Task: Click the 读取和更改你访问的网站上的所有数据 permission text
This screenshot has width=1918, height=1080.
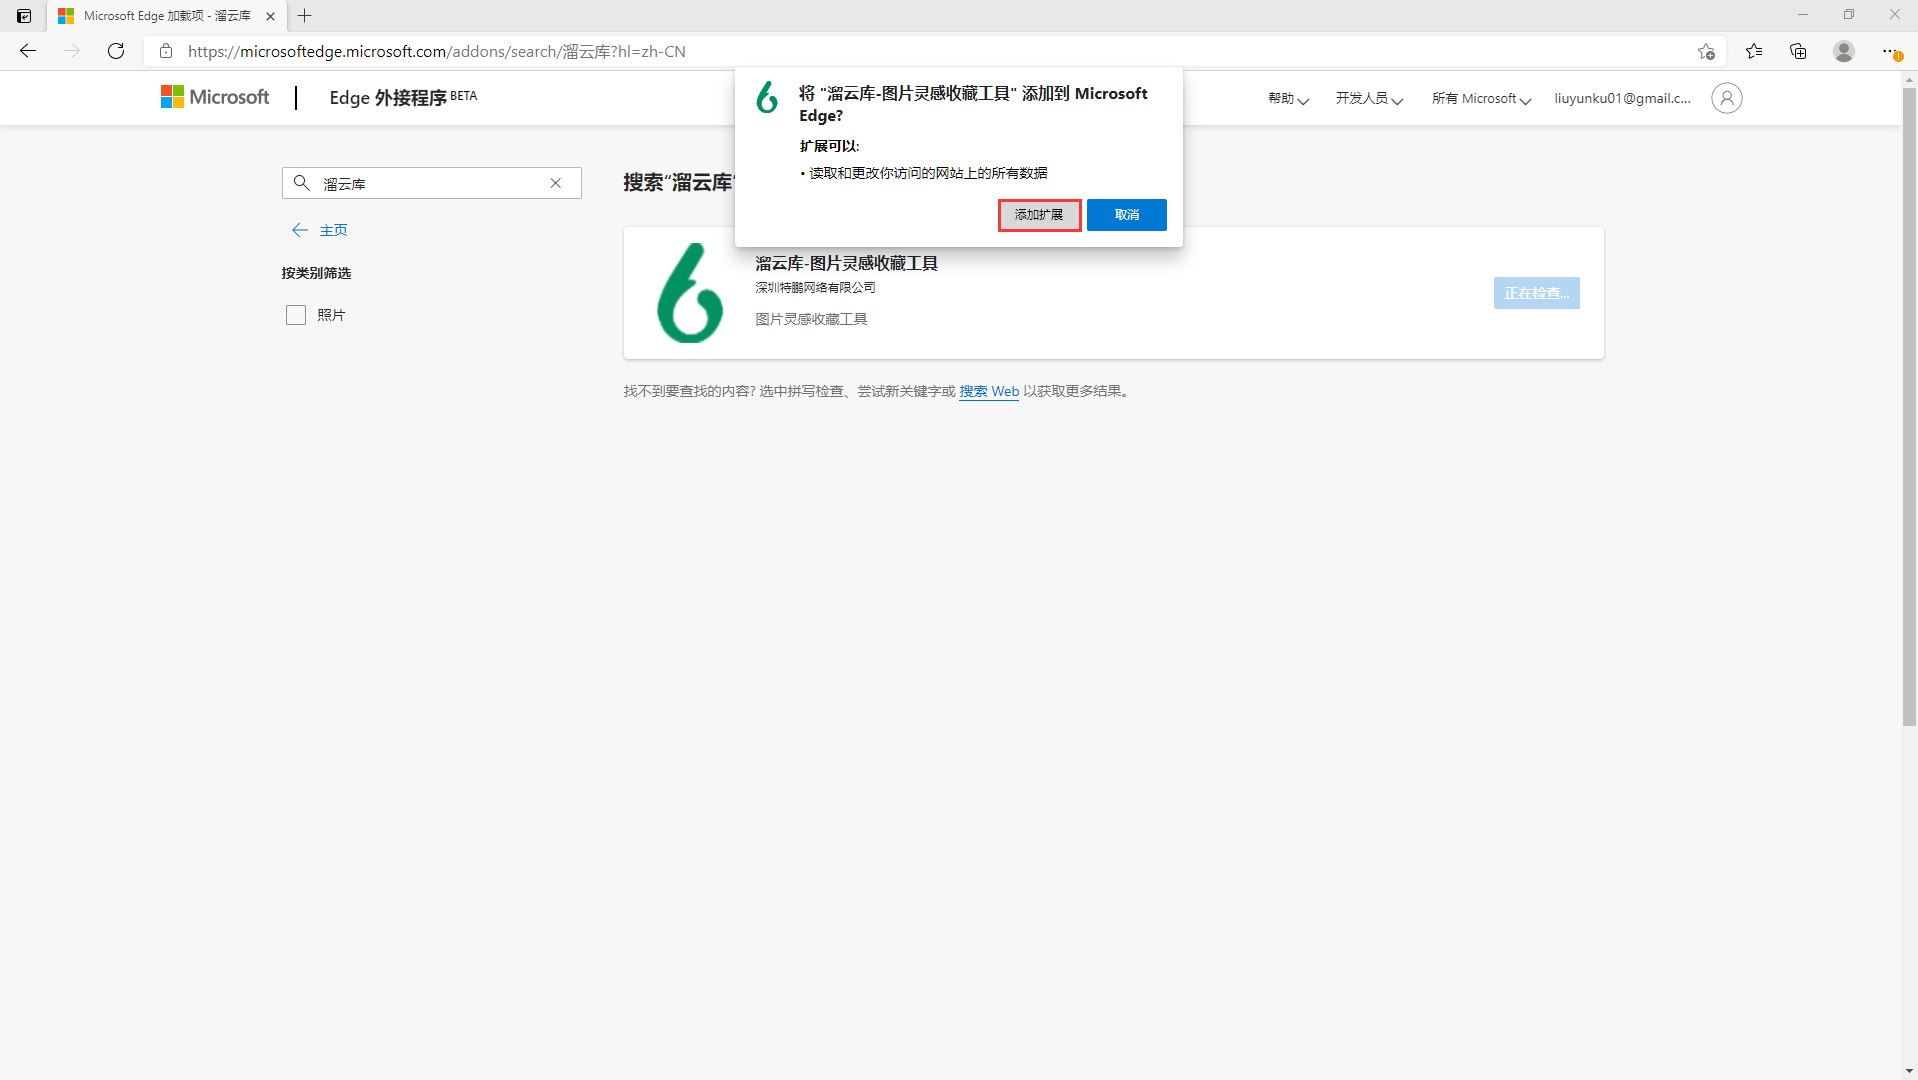Action: (x=928, y=173)
